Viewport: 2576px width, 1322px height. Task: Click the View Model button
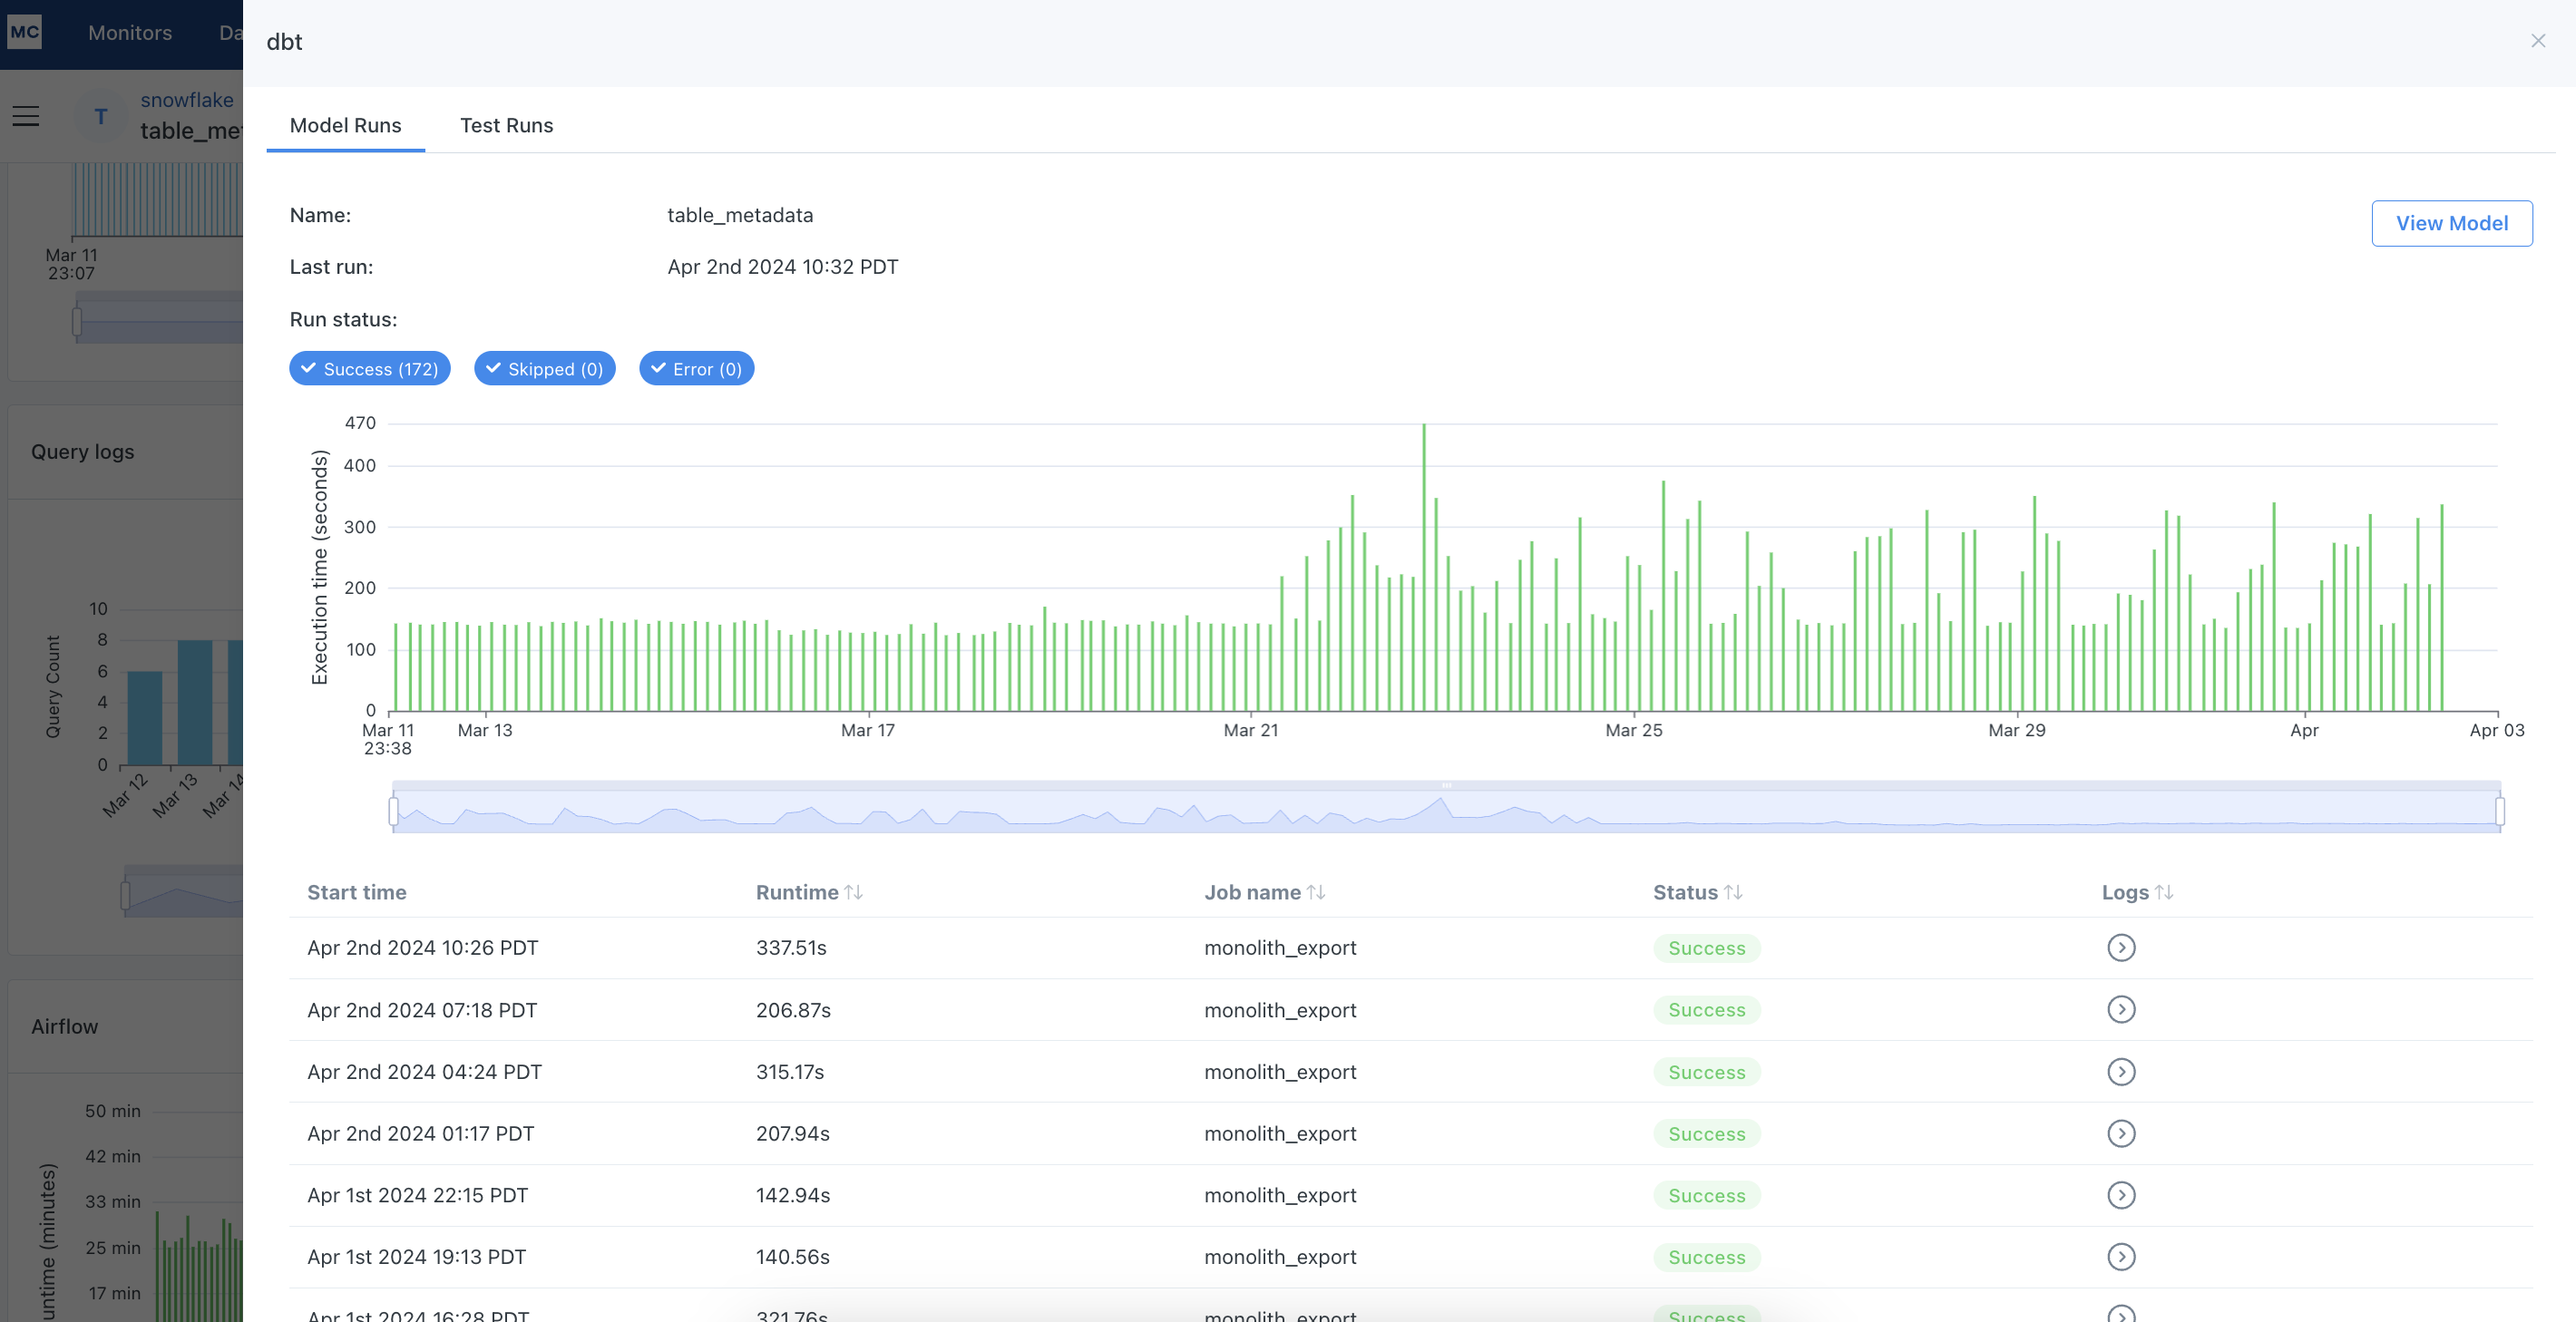coord(2451,223)
